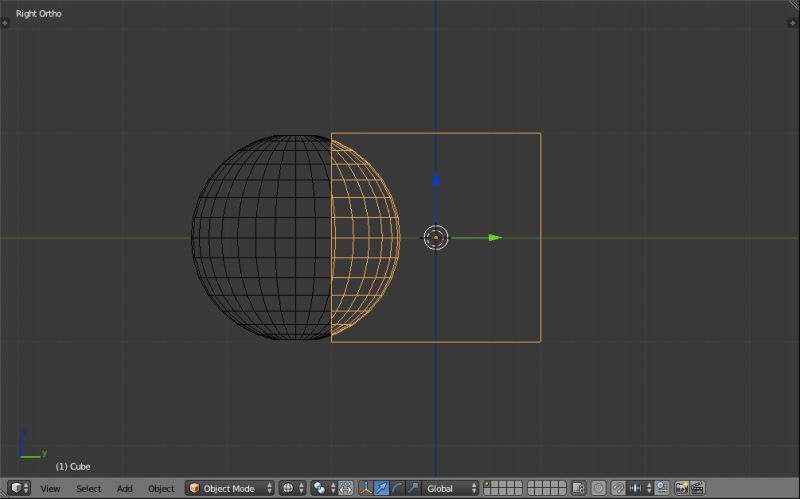Open the Add menu
The width and height of the screenshot is (800, 499).
124,488
